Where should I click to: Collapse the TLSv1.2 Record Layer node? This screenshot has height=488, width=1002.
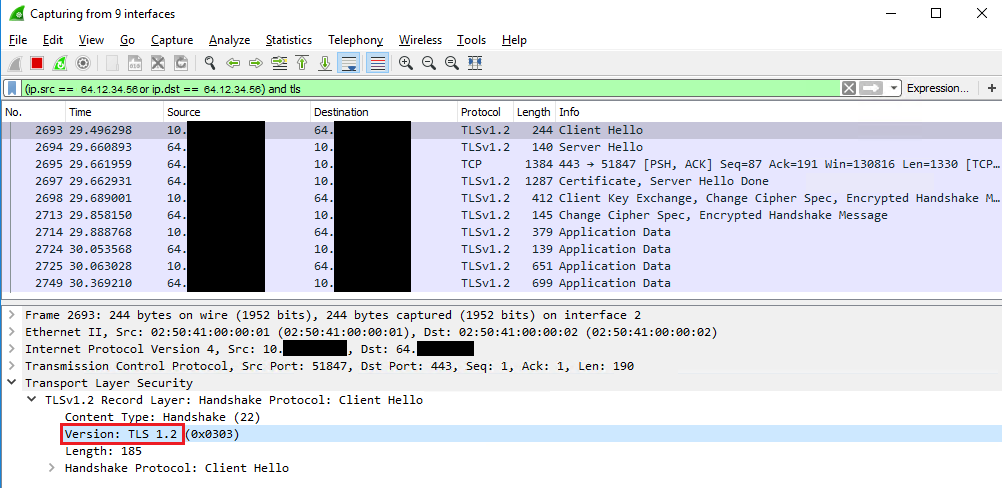(x=31, y=400)
